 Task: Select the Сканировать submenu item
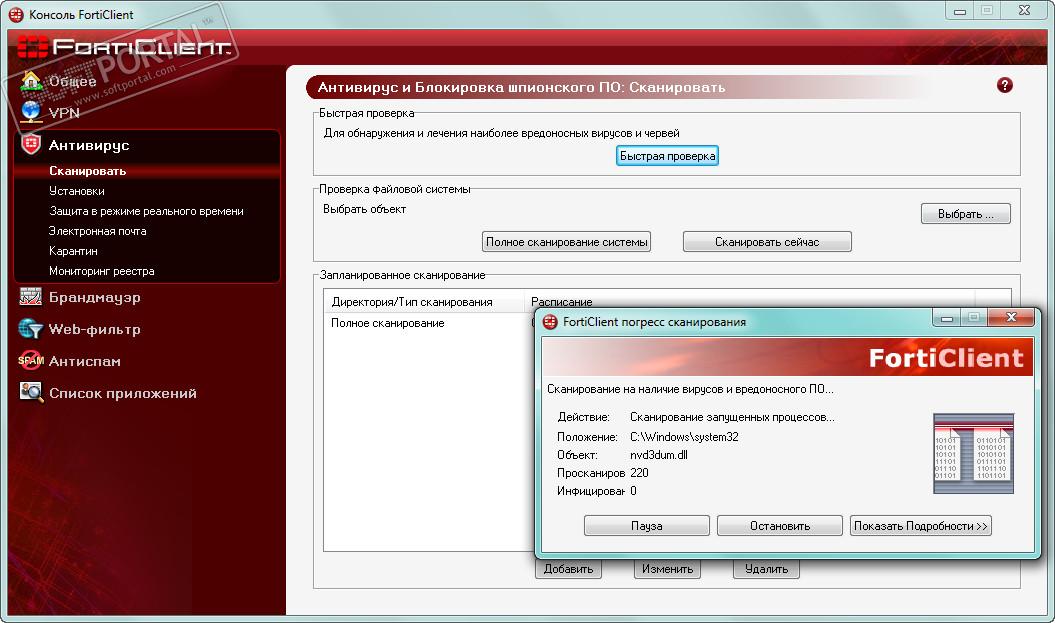point(87,171)
